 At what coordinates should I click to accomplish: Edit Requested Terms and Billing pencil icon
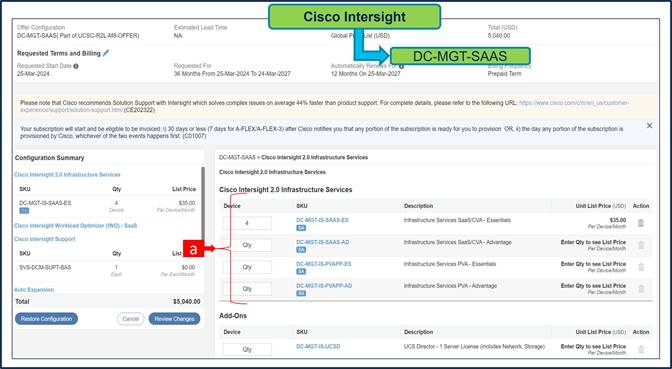click(x=106, y=53)
